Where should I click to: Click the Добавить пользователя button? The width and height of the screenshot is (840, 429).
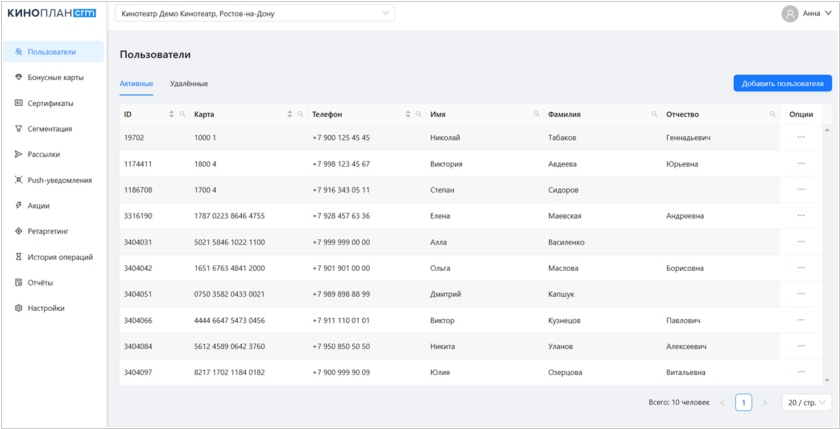(x=782, y=84)
